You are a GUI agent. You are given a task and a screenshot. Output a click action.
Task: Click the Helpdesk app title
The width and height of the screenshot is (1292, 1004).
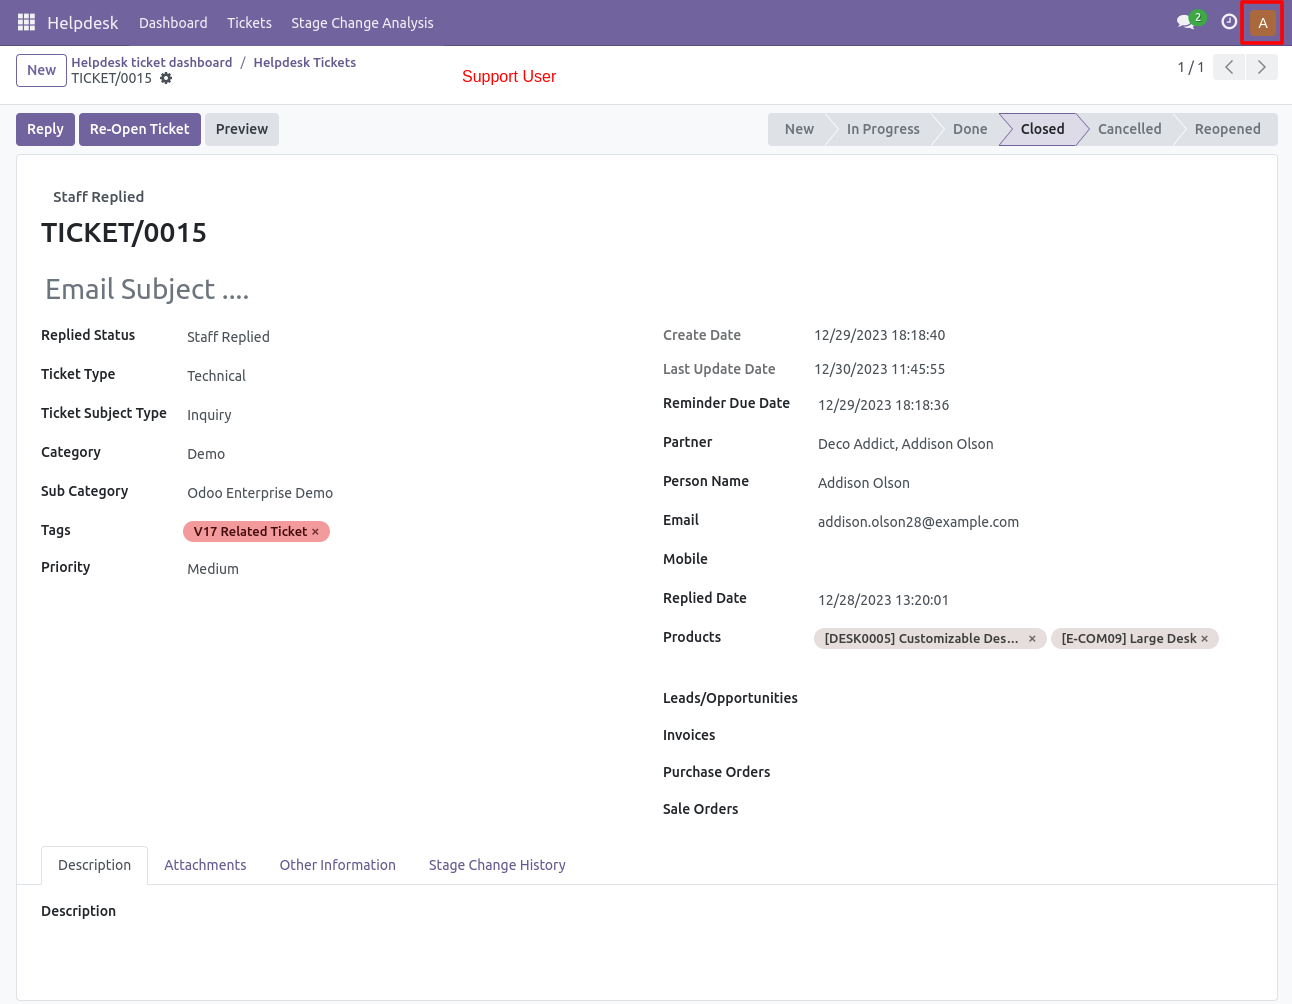[82, 23]
